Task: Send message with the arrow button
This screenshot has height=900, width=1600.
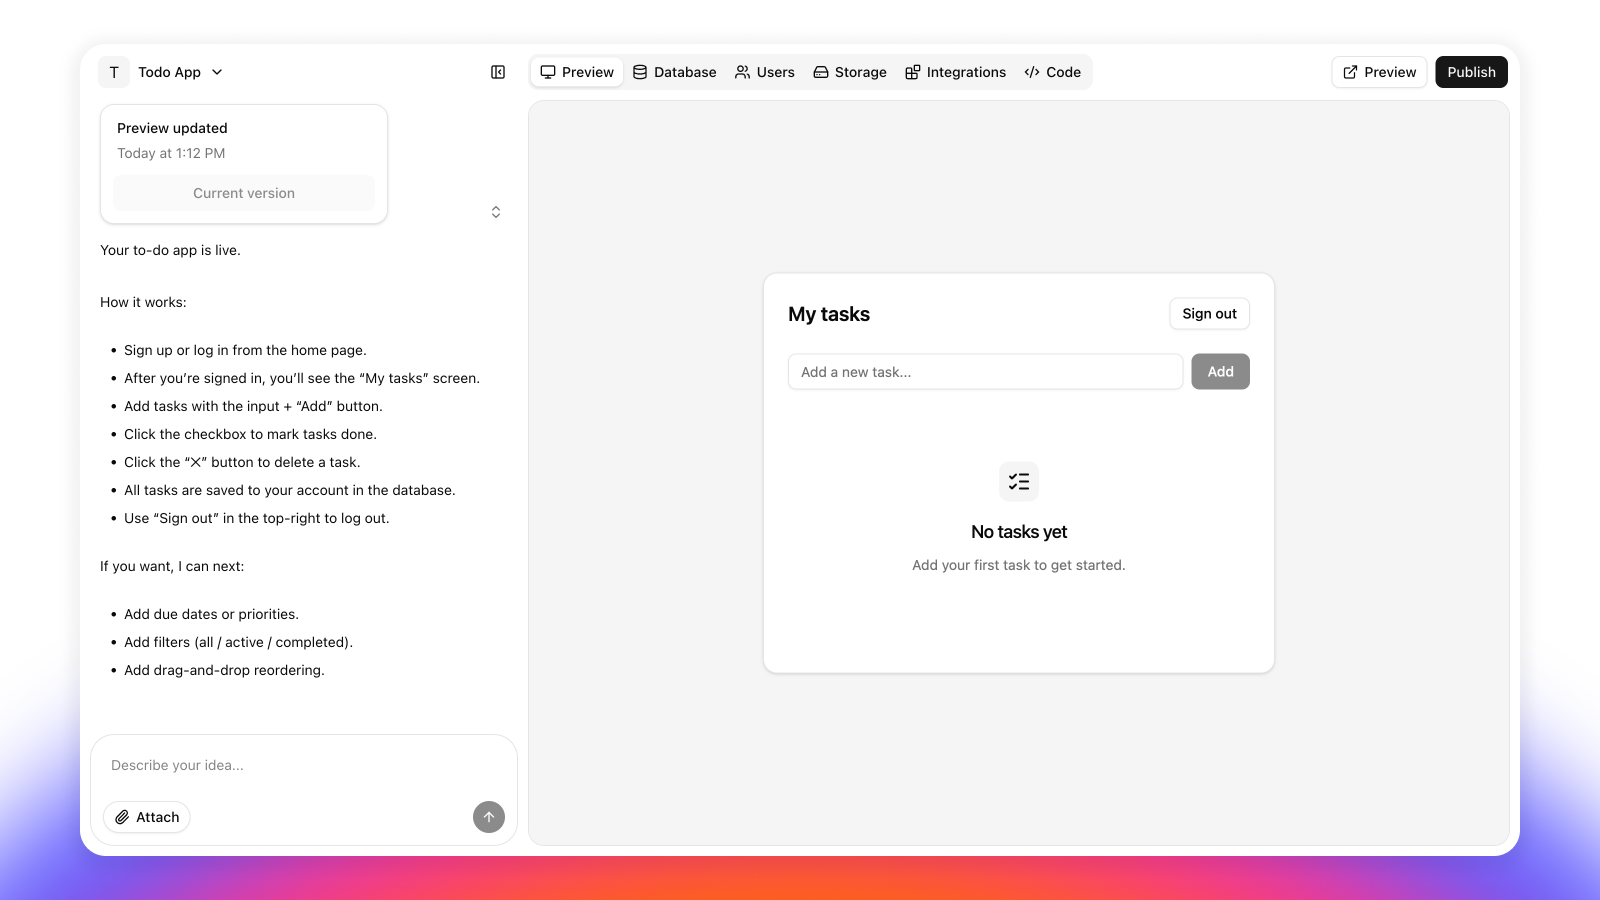Action: pyautogui.click(x=488, y=816)
